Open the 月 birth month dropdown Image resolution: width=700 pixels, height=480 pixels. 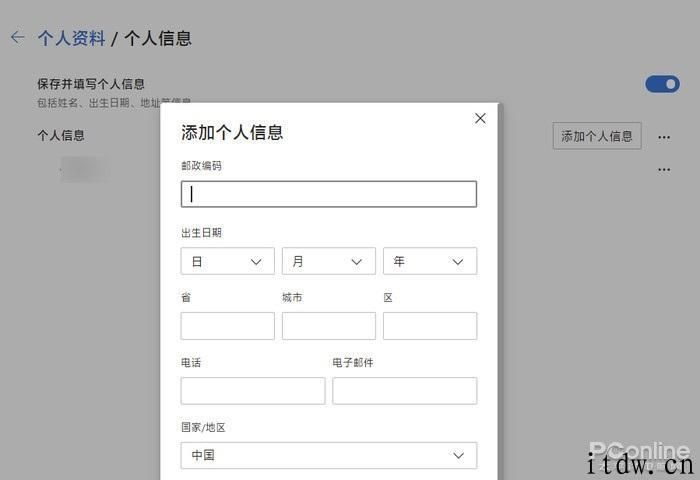(x=329, y=261)
